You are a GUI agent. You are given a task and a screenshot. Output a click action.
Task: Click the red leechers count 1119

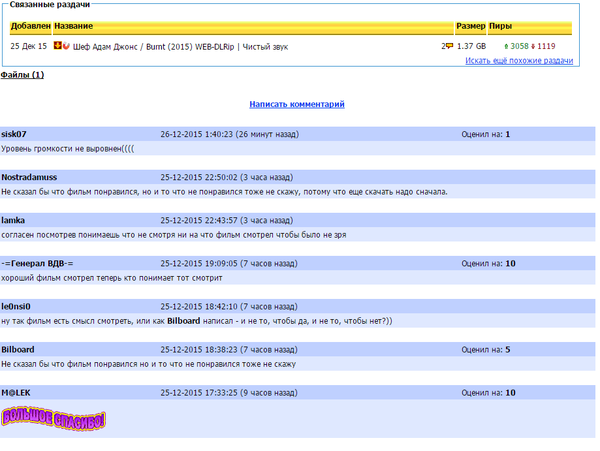coord(545,46)
